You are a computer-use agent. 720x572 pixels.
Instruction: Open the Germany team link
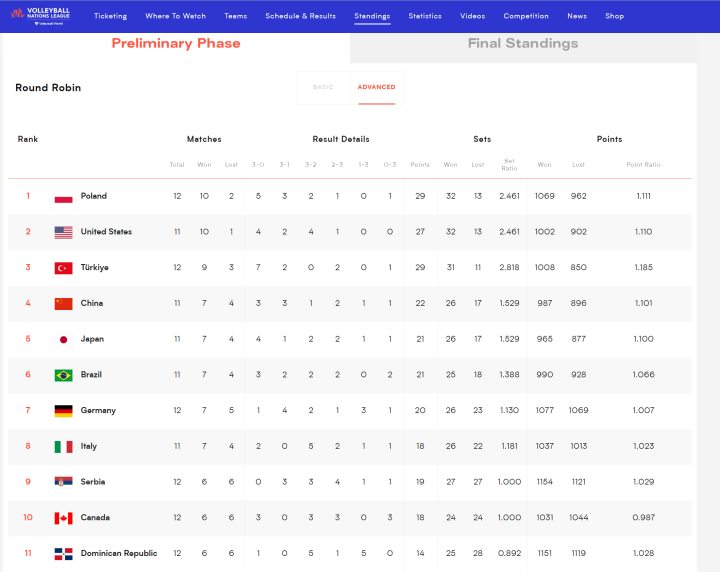(x=98, y=410)
